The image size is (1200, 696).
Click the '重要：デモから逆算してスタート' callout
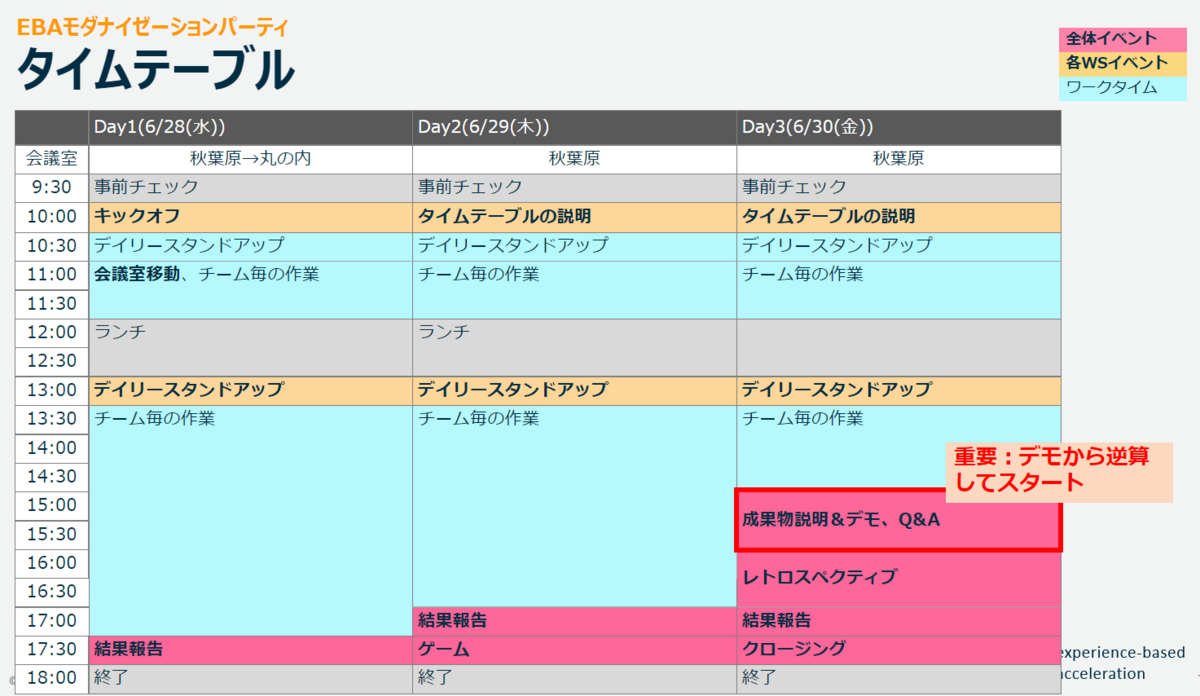point(1058,470)
